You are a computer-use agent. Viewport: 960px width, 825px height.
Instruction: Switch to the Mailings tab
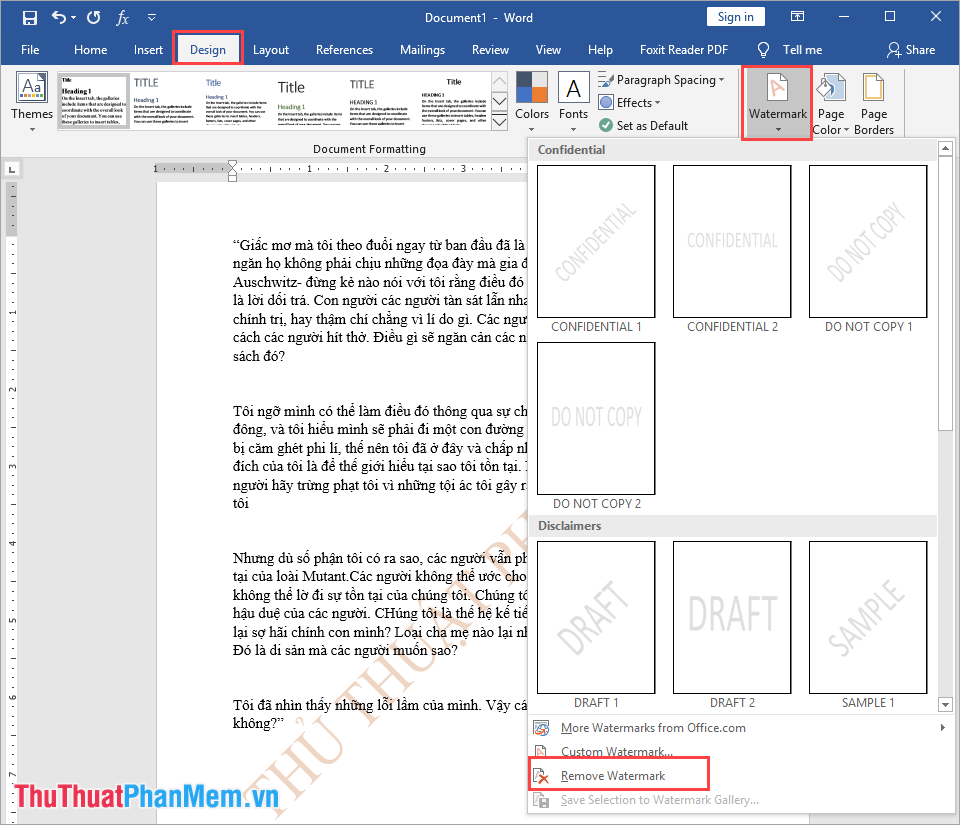[x=422, y=49]
